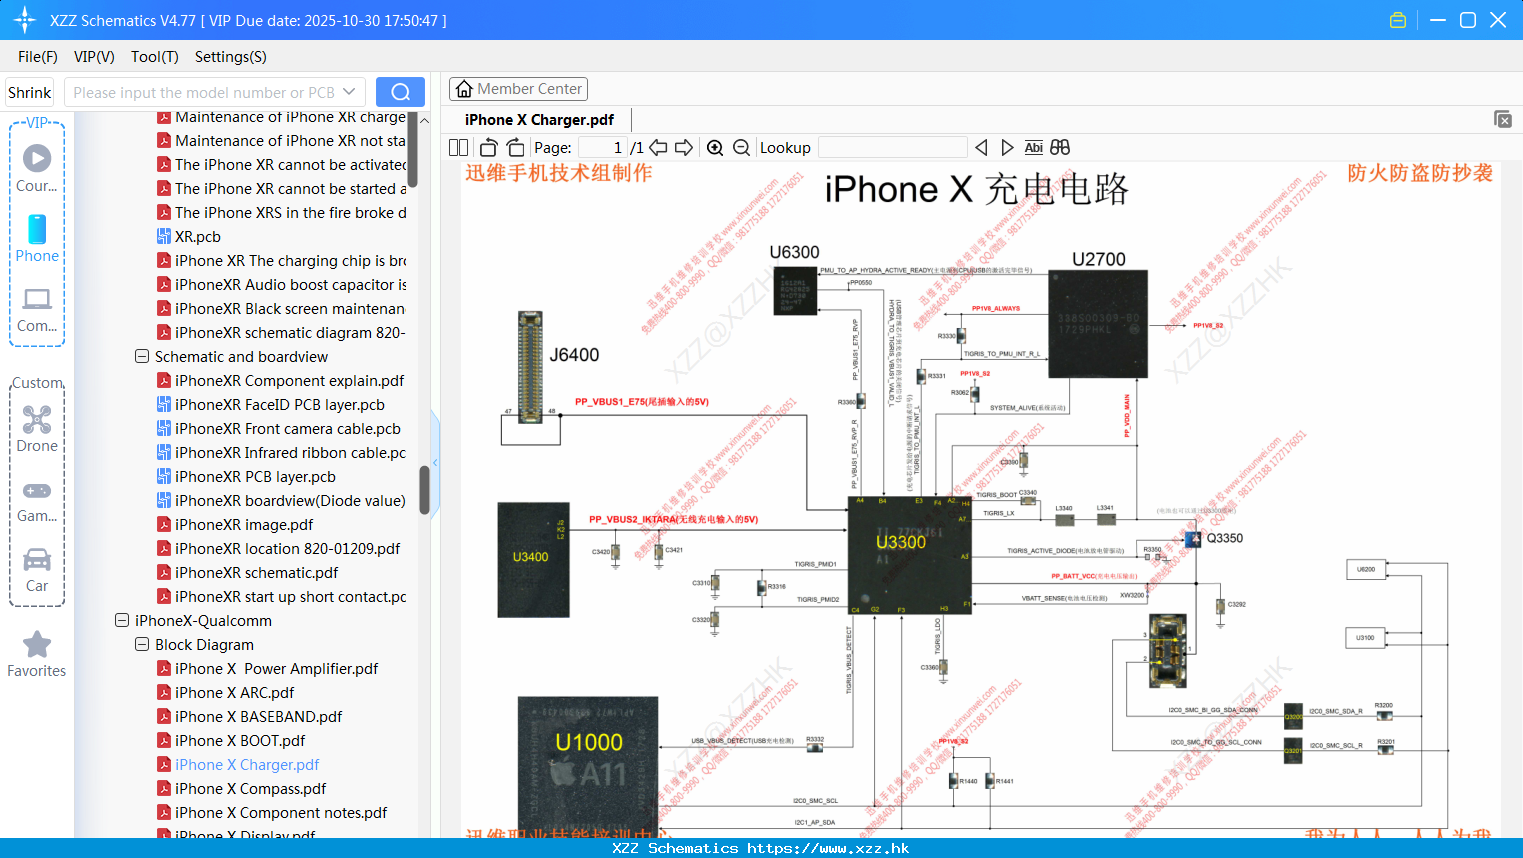Open iPhone X BOOT.pdf
Viewport: 1523px width, 858px height.
(x=240, y=740)
